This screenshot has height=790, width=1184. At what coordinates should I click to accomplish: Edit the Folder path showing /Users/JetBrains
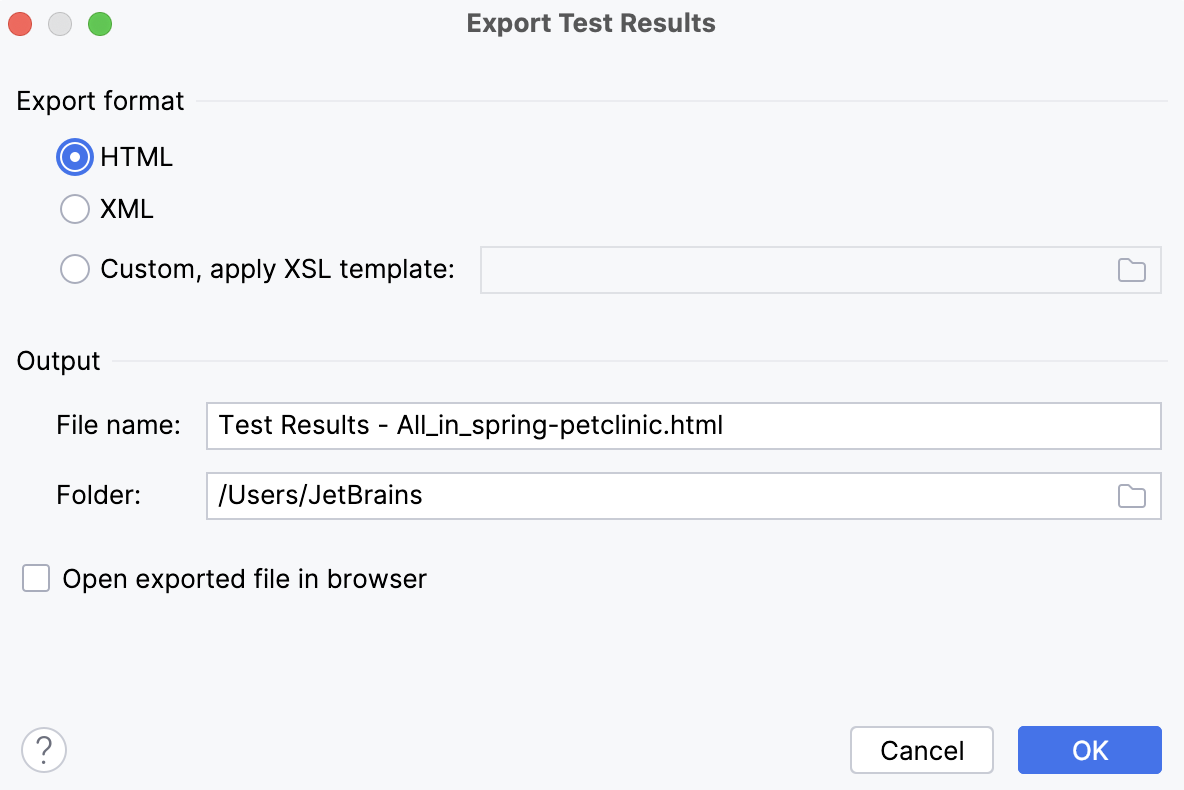pyautogui.click(x=600, y=496)
